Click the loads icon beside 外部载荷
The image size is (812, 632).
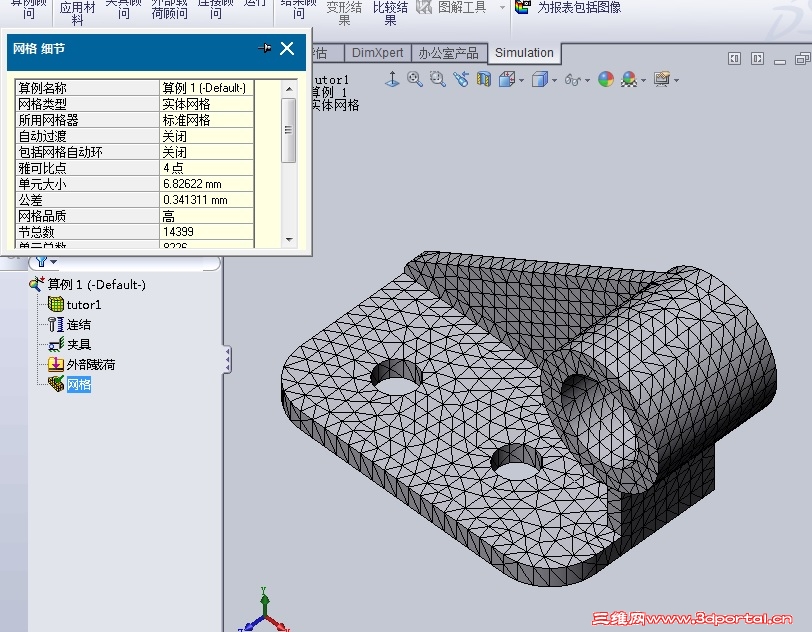[55, 364]
